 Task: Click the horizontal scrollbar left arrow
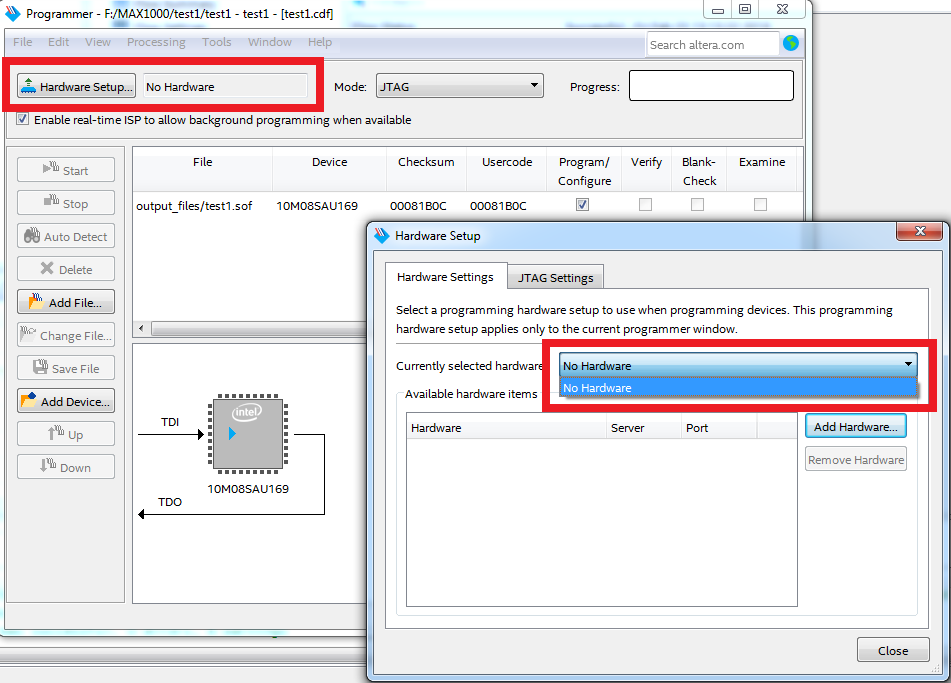141,328
